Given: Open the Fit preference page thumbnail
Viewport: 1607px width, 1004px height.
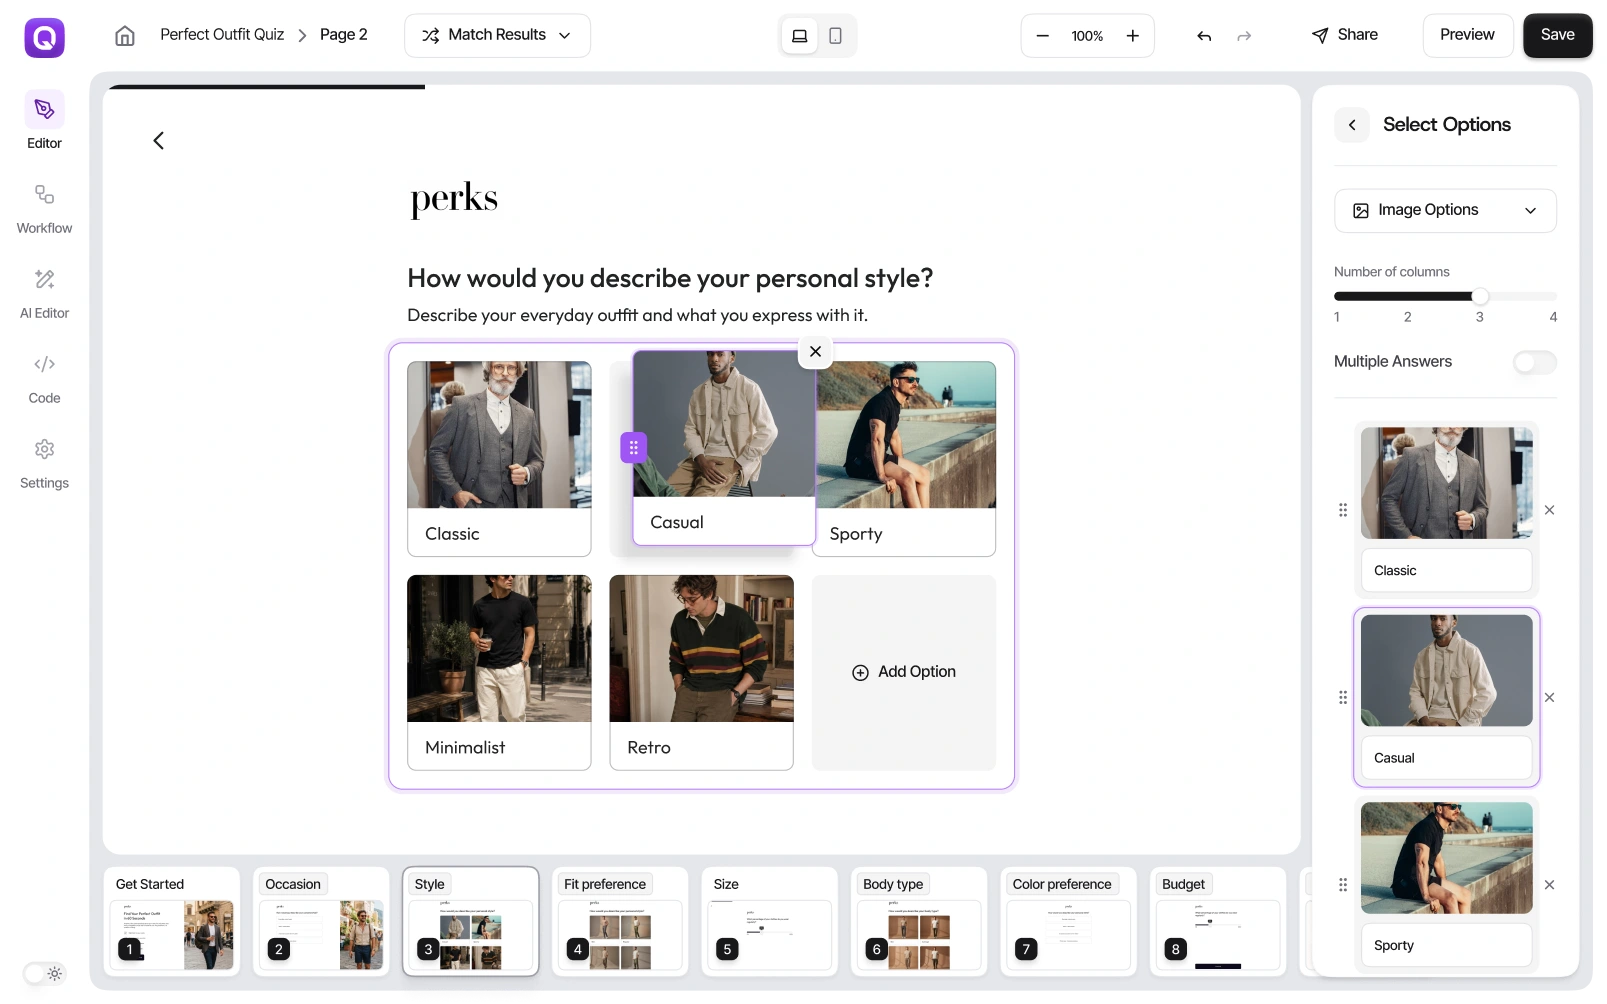Looking at the screenshot, I should [620, 921].
